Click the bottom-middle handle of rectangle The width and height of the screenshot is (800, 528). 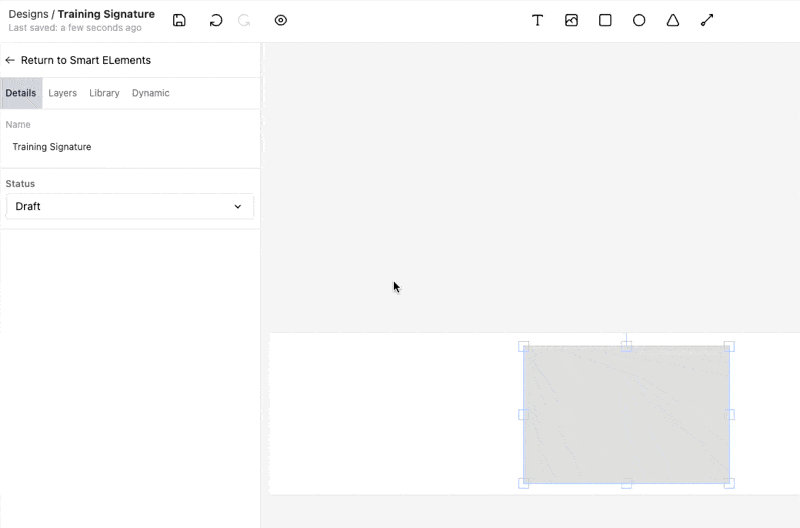[627, 483]
